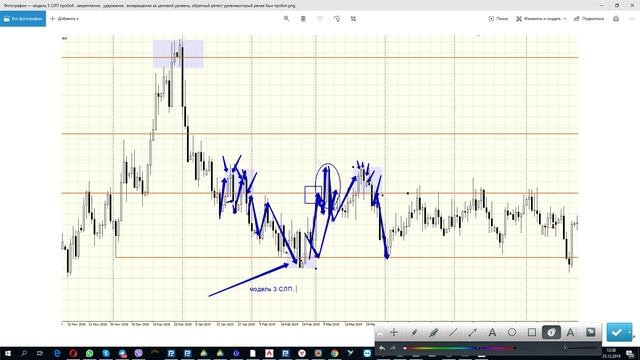Pick a color on the rainbow color bar
Screen dimensions: 640x360
pos(459,348)
